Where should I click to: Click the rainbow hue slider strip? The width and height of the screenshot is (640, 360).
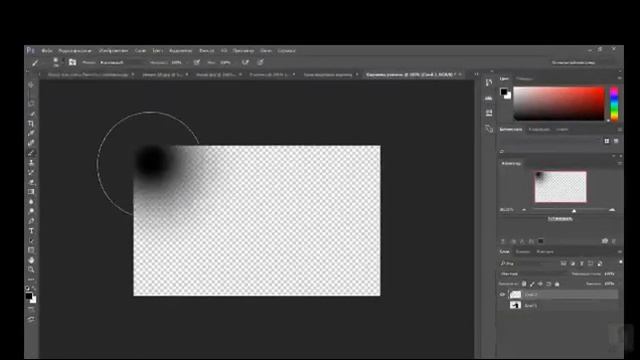(x=614, y=104)
